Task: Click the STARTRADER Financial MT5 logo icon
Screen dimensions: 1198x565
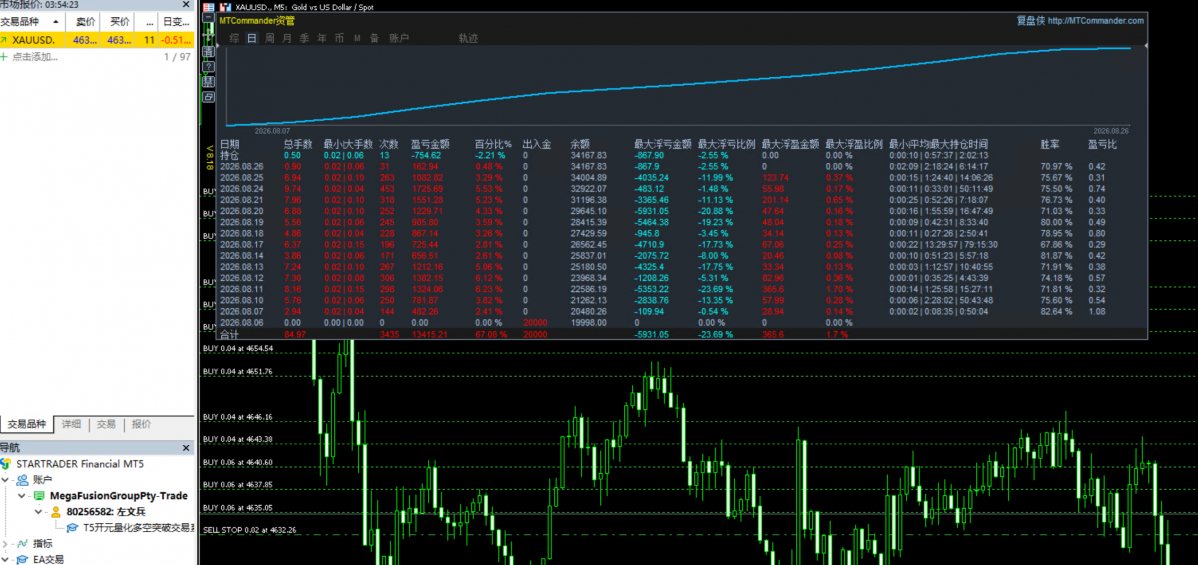Action: click(x=6, y=464)
